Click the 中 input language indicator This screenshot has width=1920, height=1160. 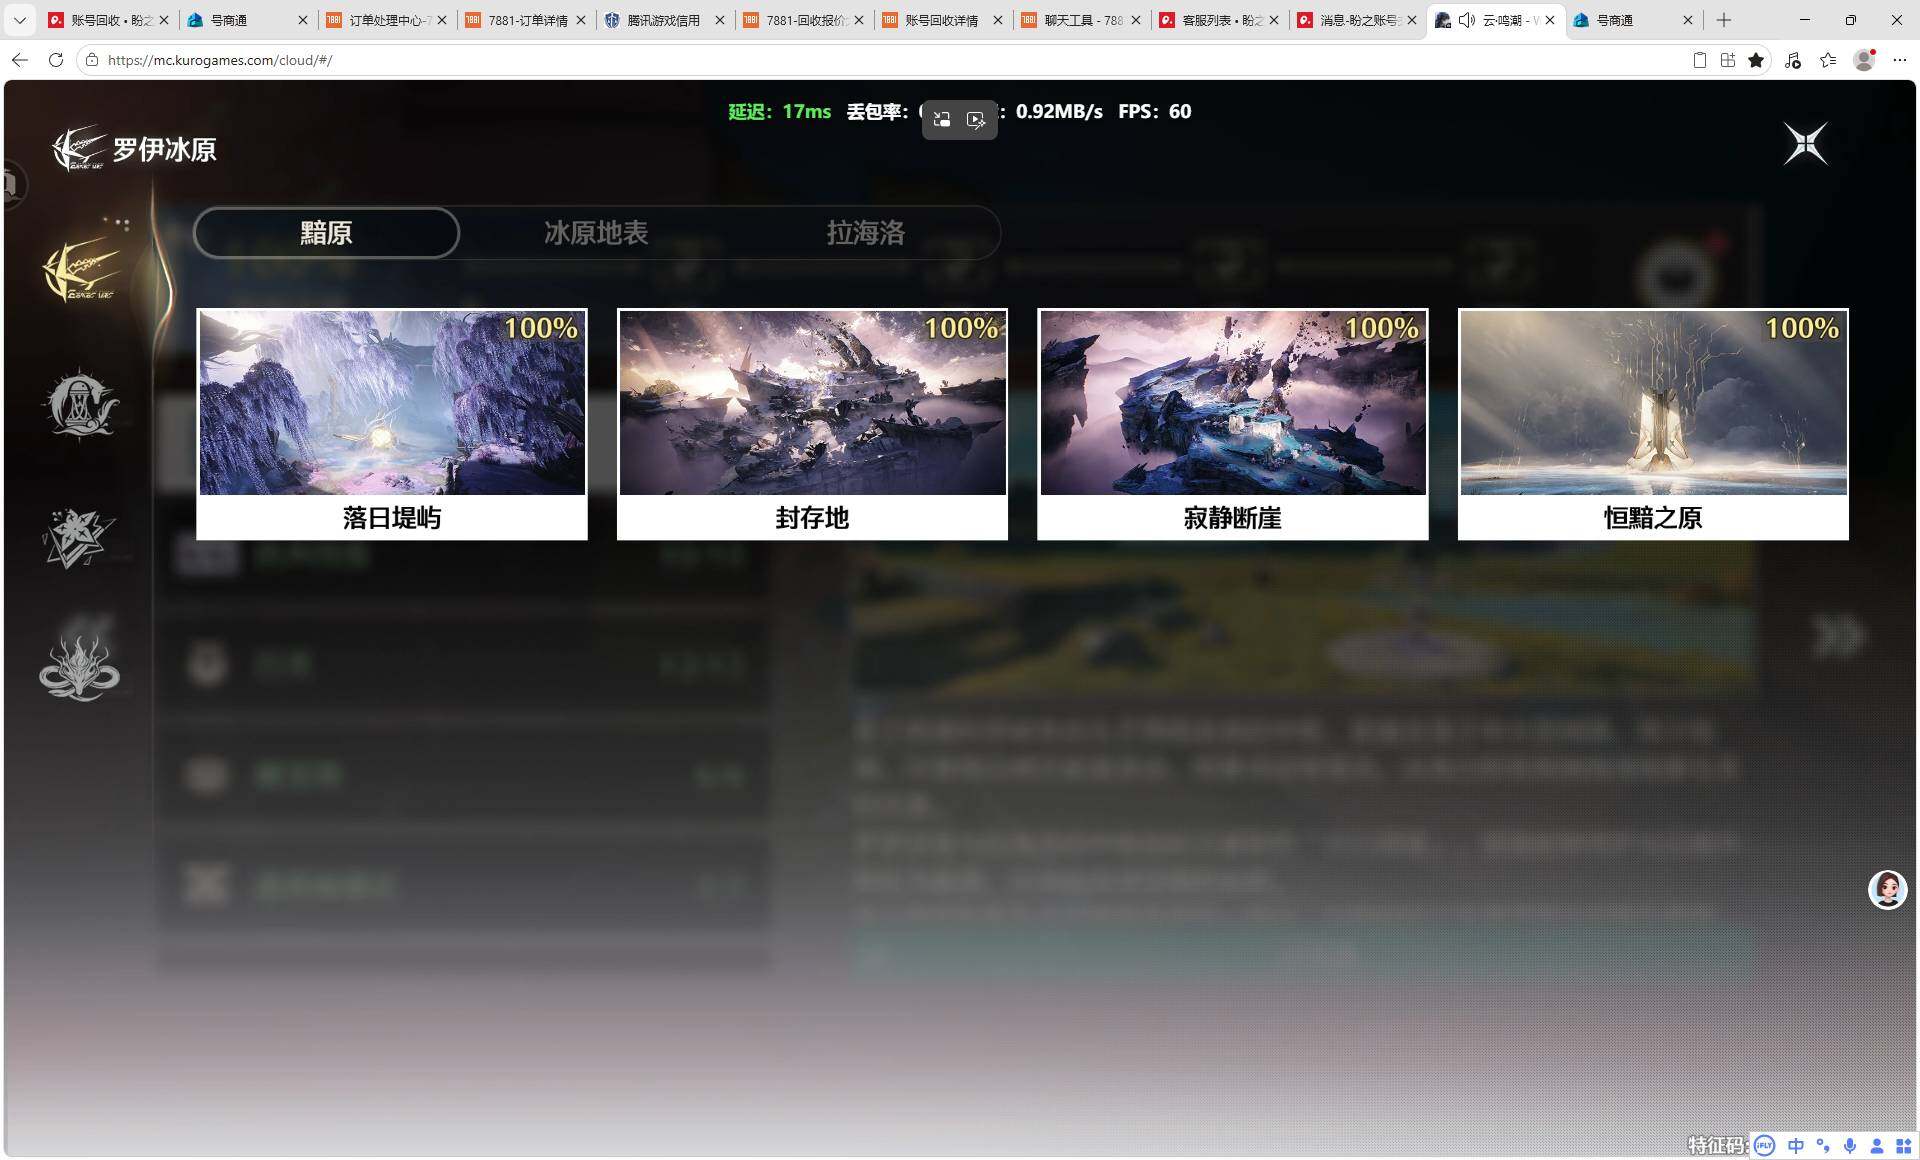tap(1796, 1146)
